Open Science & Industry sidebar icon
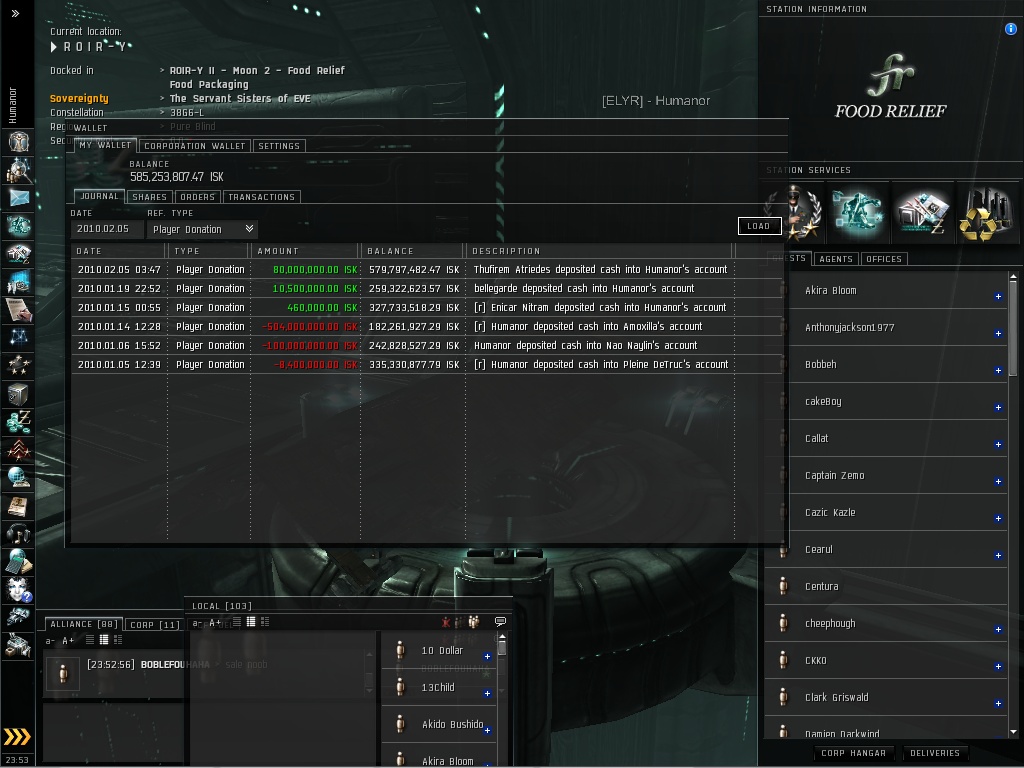Viewport: 1024px width, 768px height. click(x=18, y=281)
